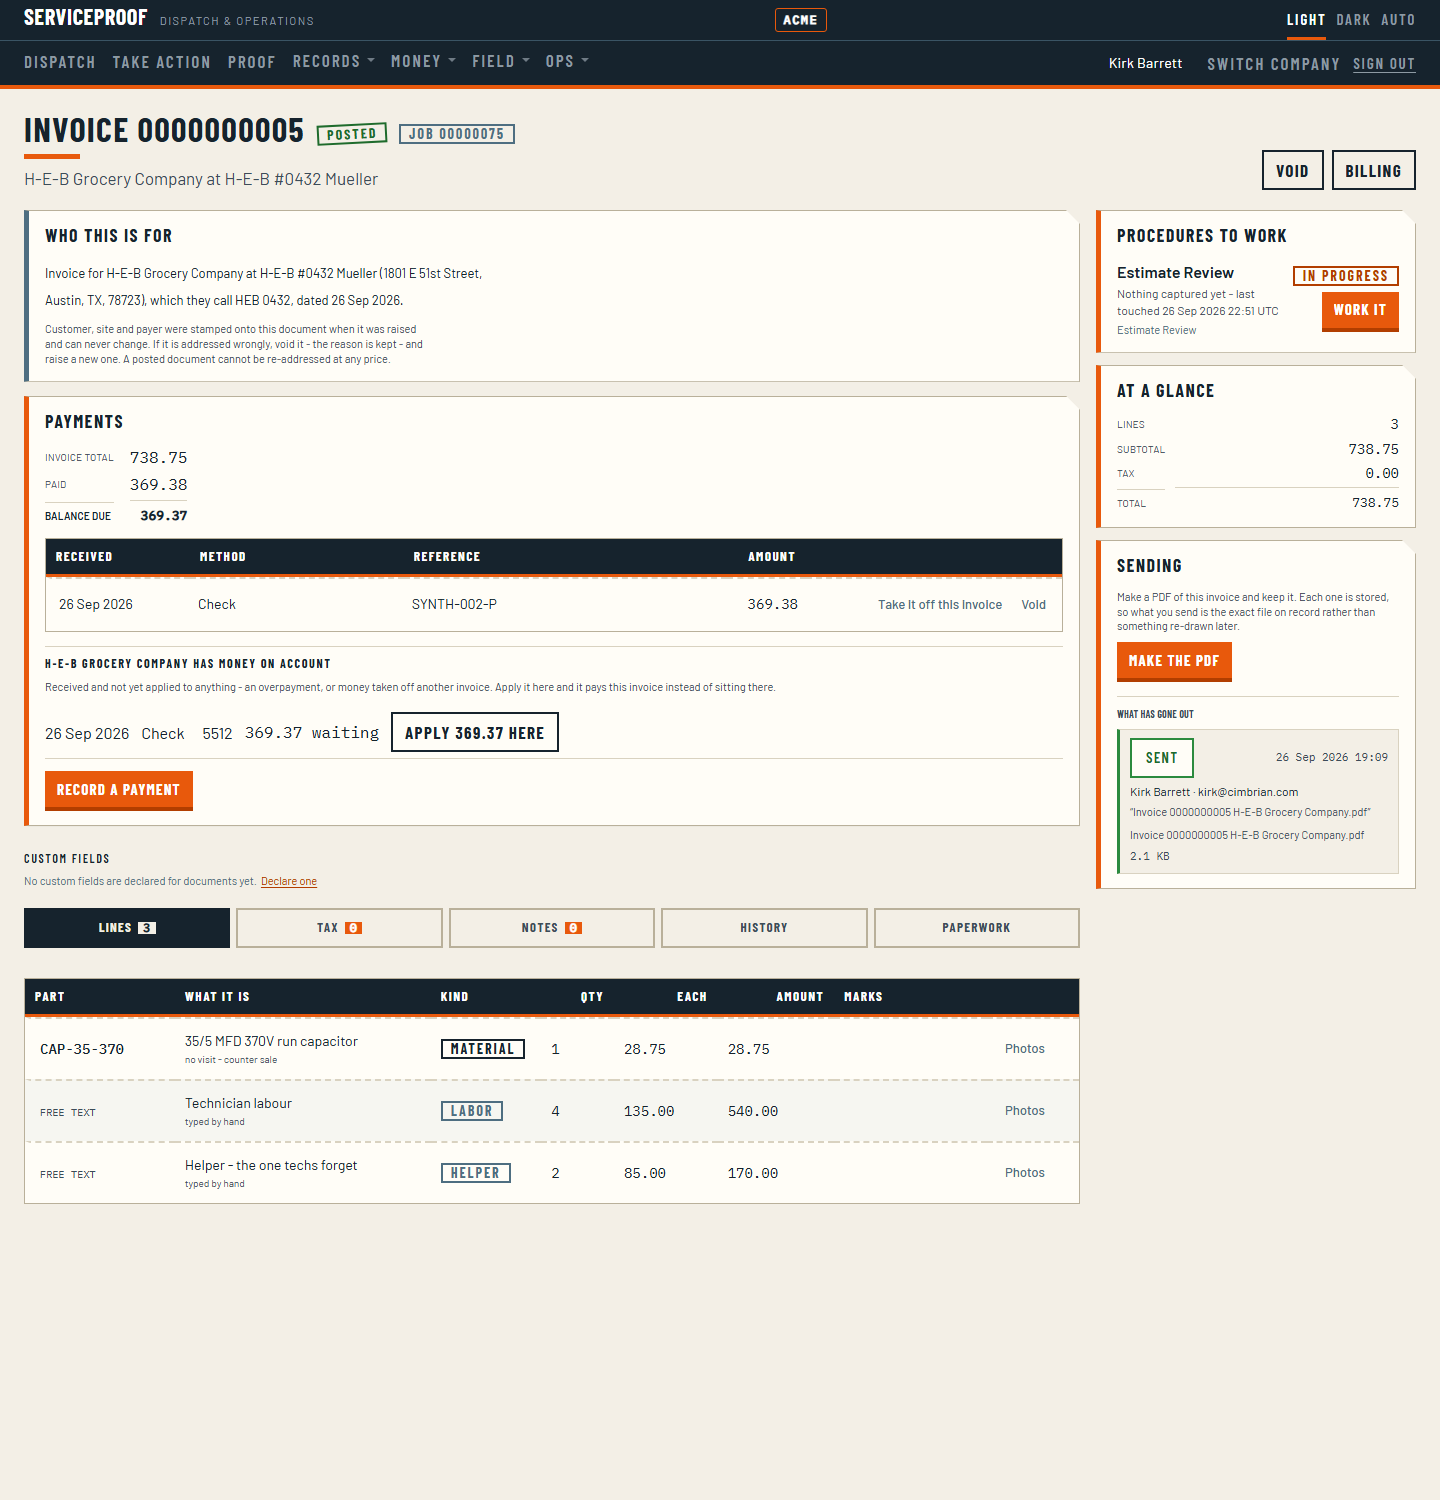Open the Job 00000075 badge link
Screen dimensions: 1440x1500
coord(457,134)
